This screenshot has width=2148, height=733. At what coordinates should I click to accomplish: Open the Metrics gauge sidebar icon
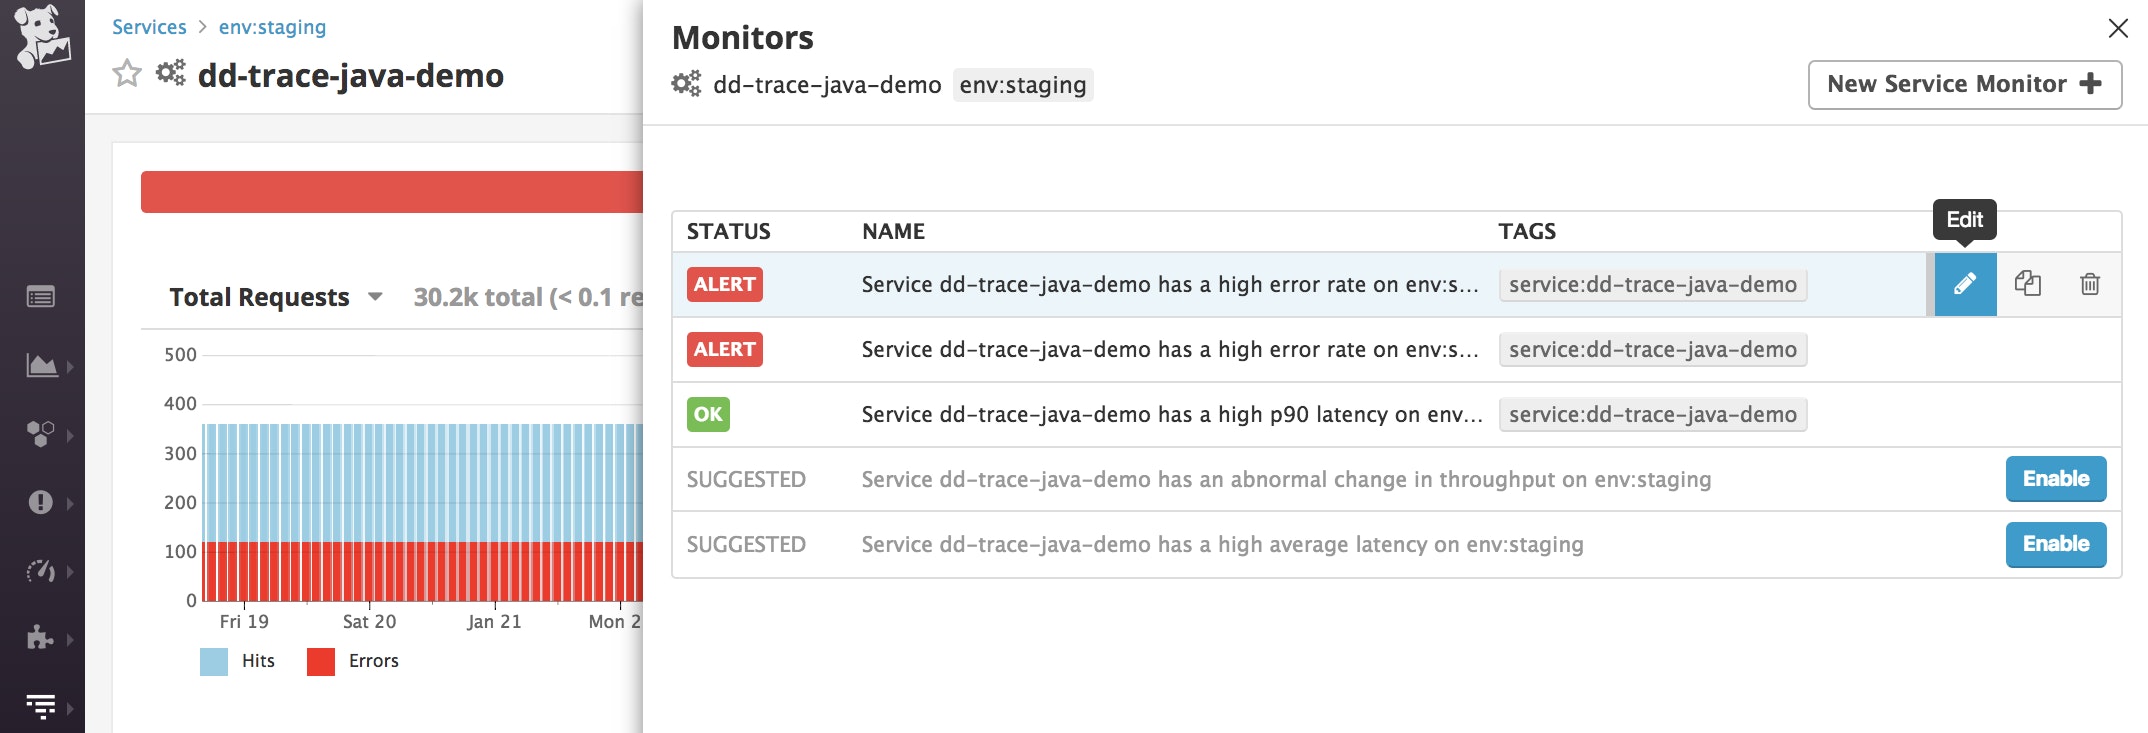point(41,571)
